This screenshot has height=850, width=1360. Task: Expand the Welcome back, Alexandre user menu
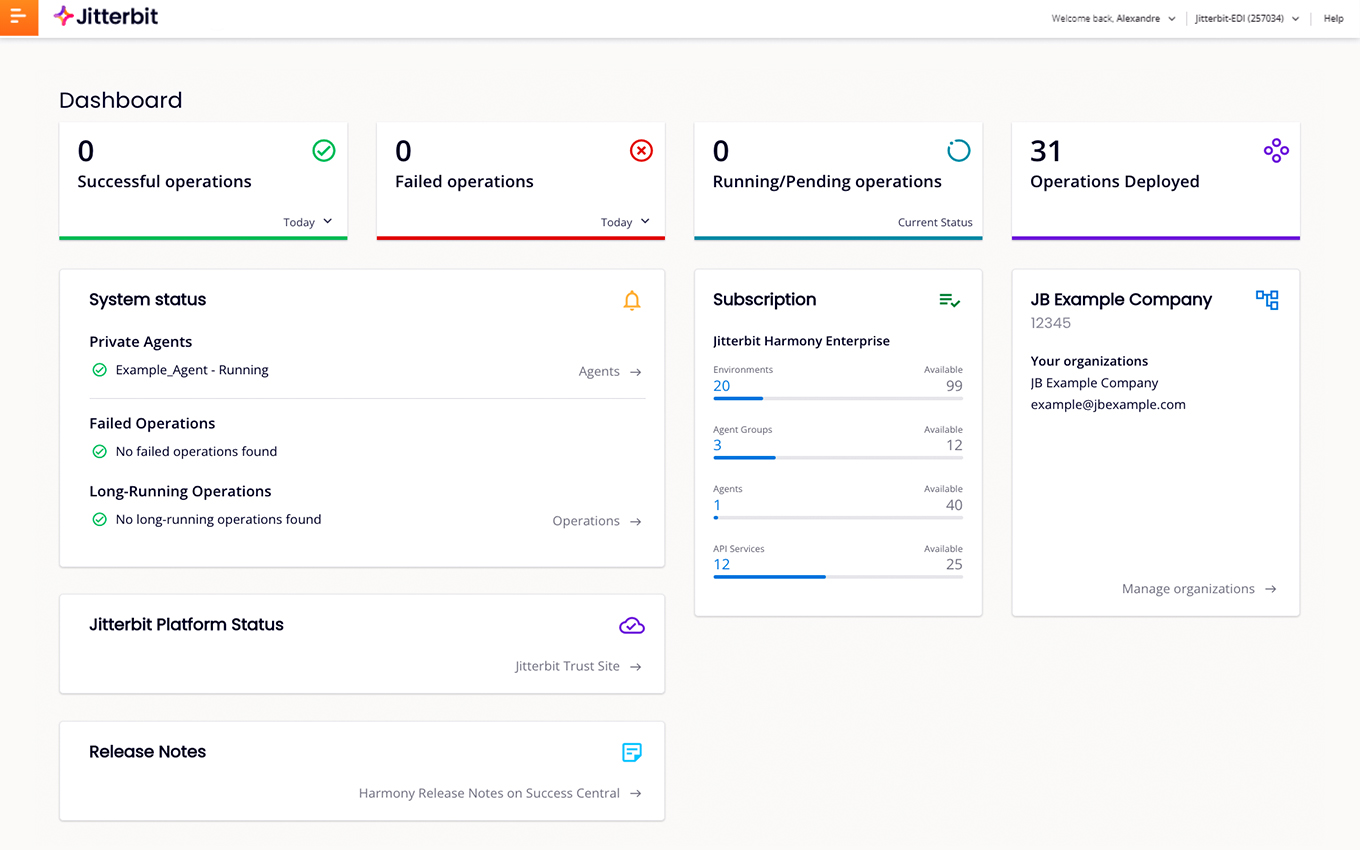pyautogui.click(x=1113, y=18)
